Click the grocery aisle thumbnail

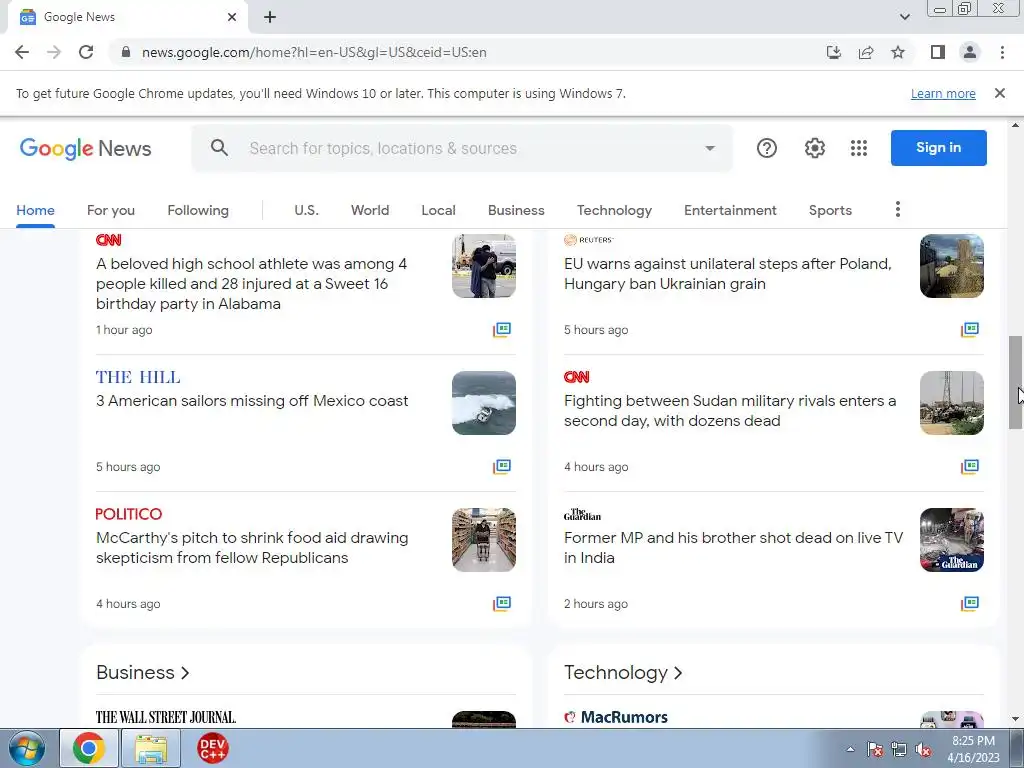484,540
